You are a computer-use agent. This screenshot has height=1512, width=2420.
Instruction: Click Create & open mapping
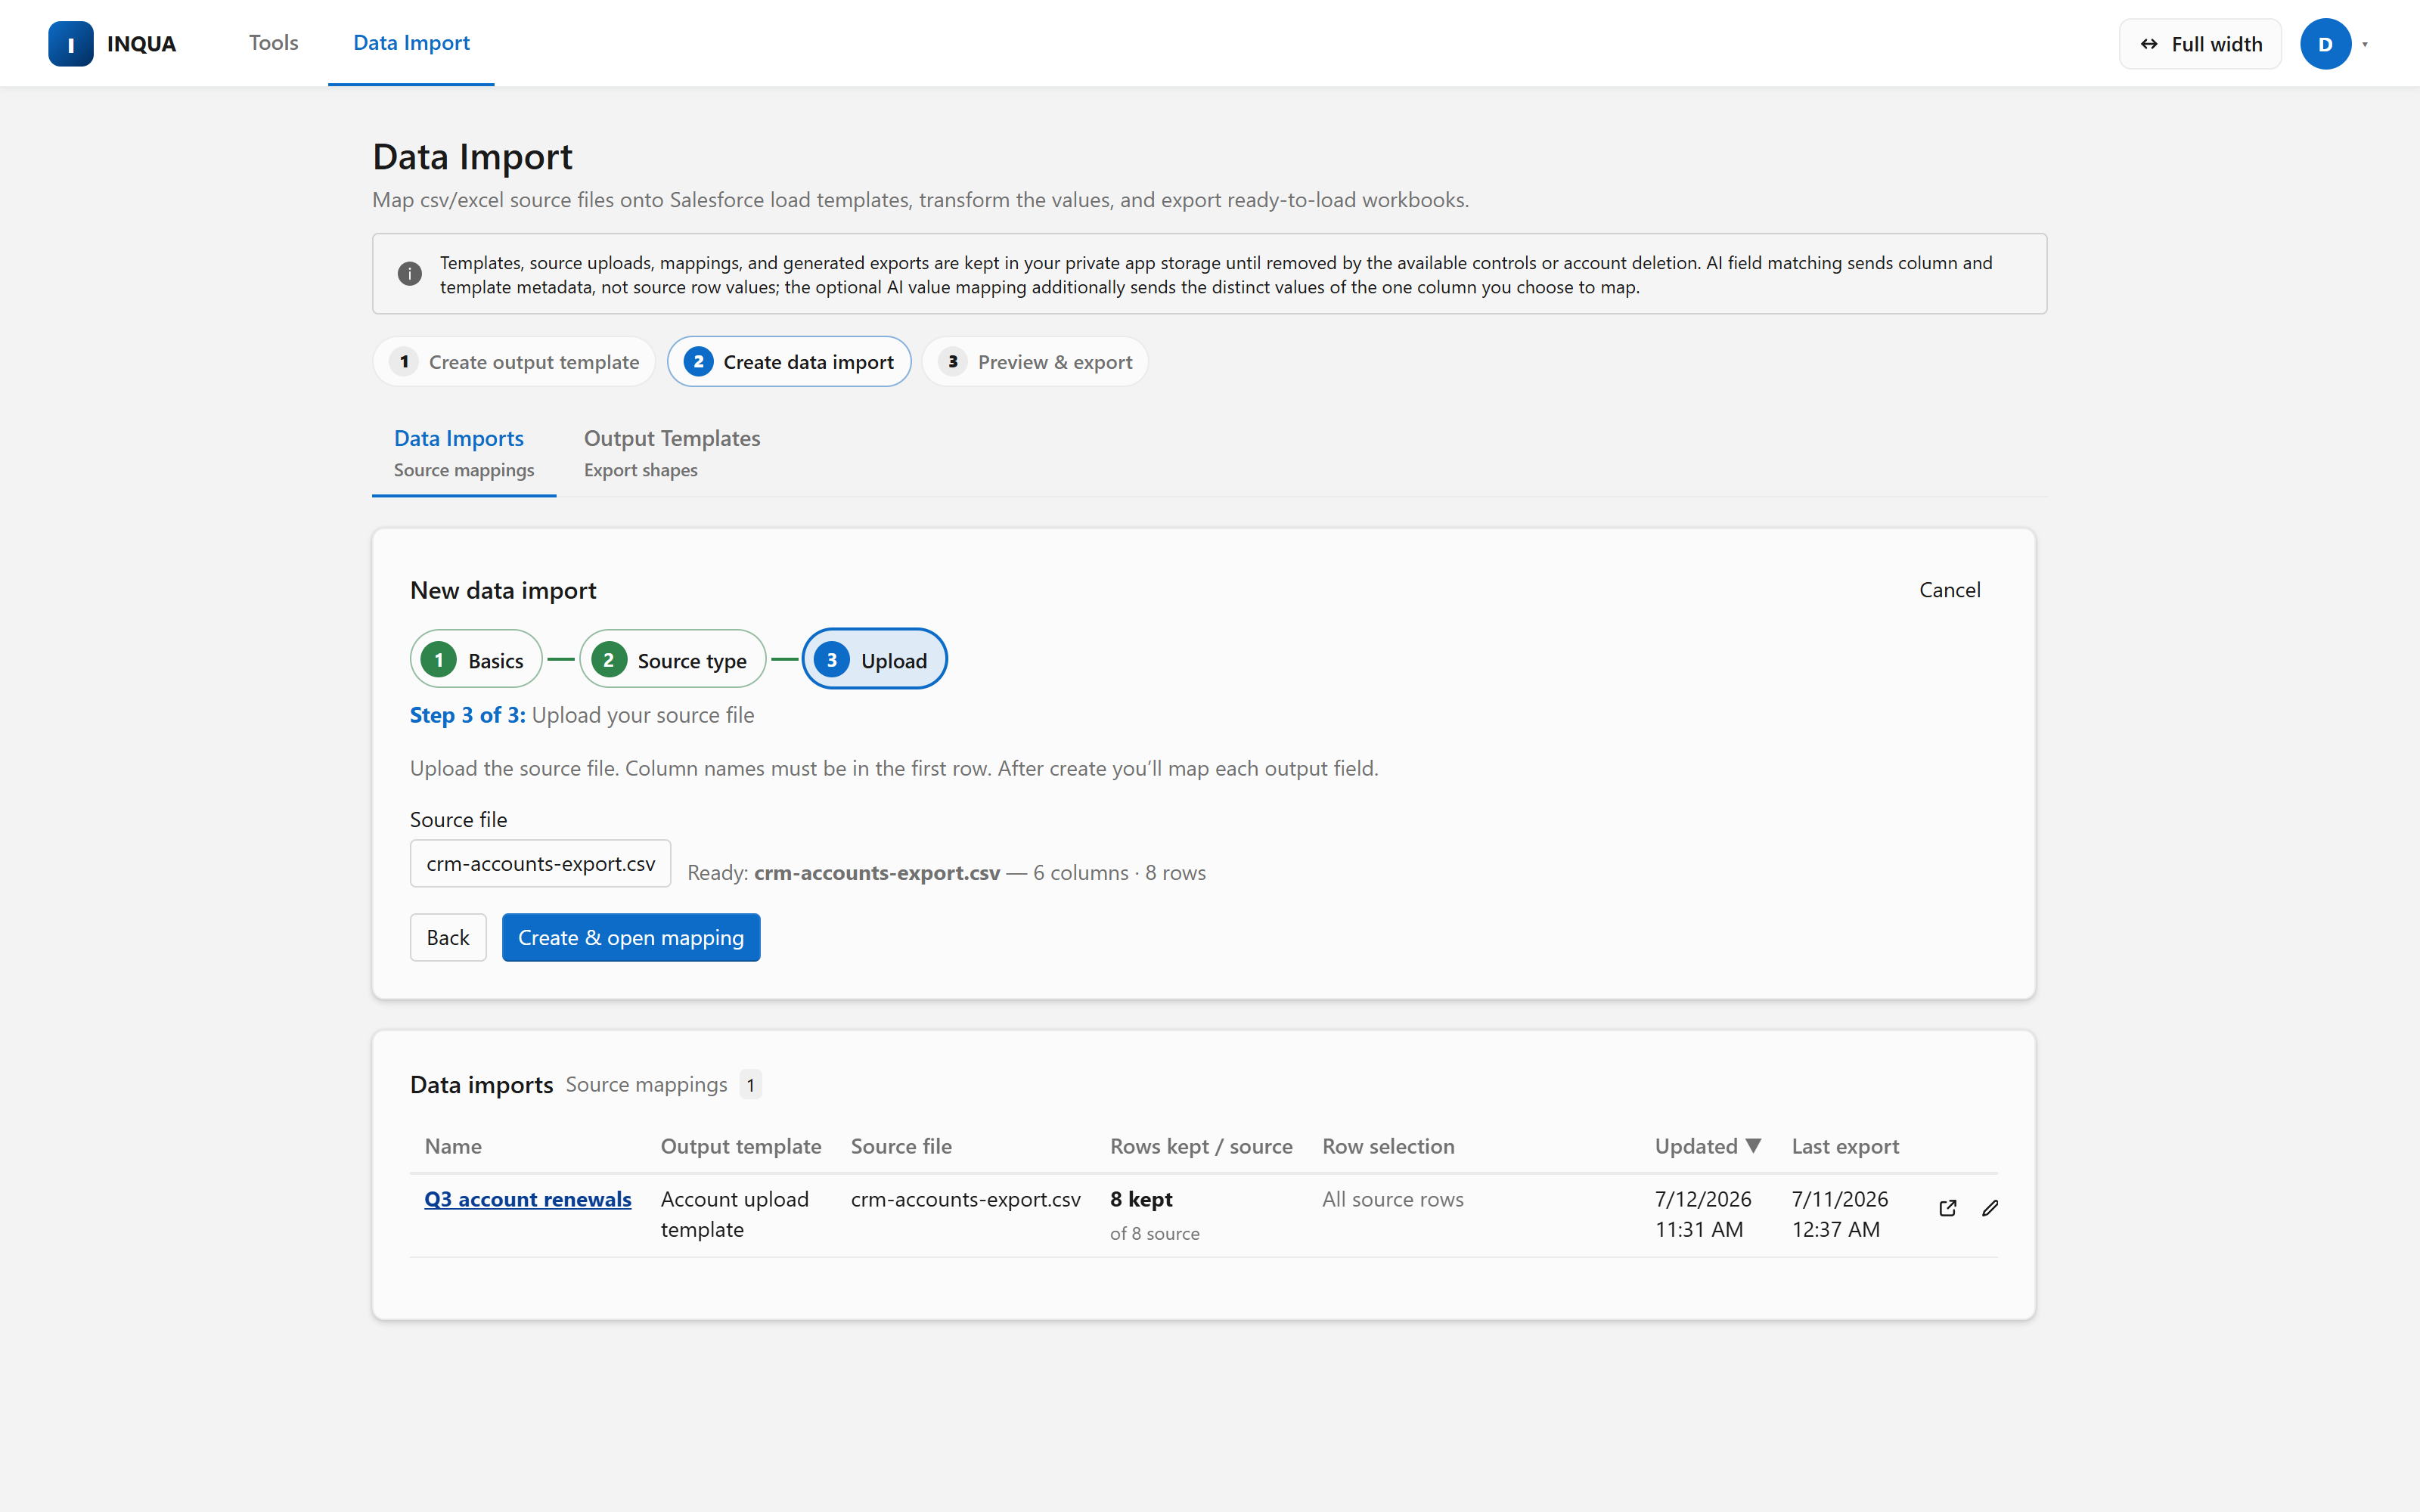click(x=631, y=938)
